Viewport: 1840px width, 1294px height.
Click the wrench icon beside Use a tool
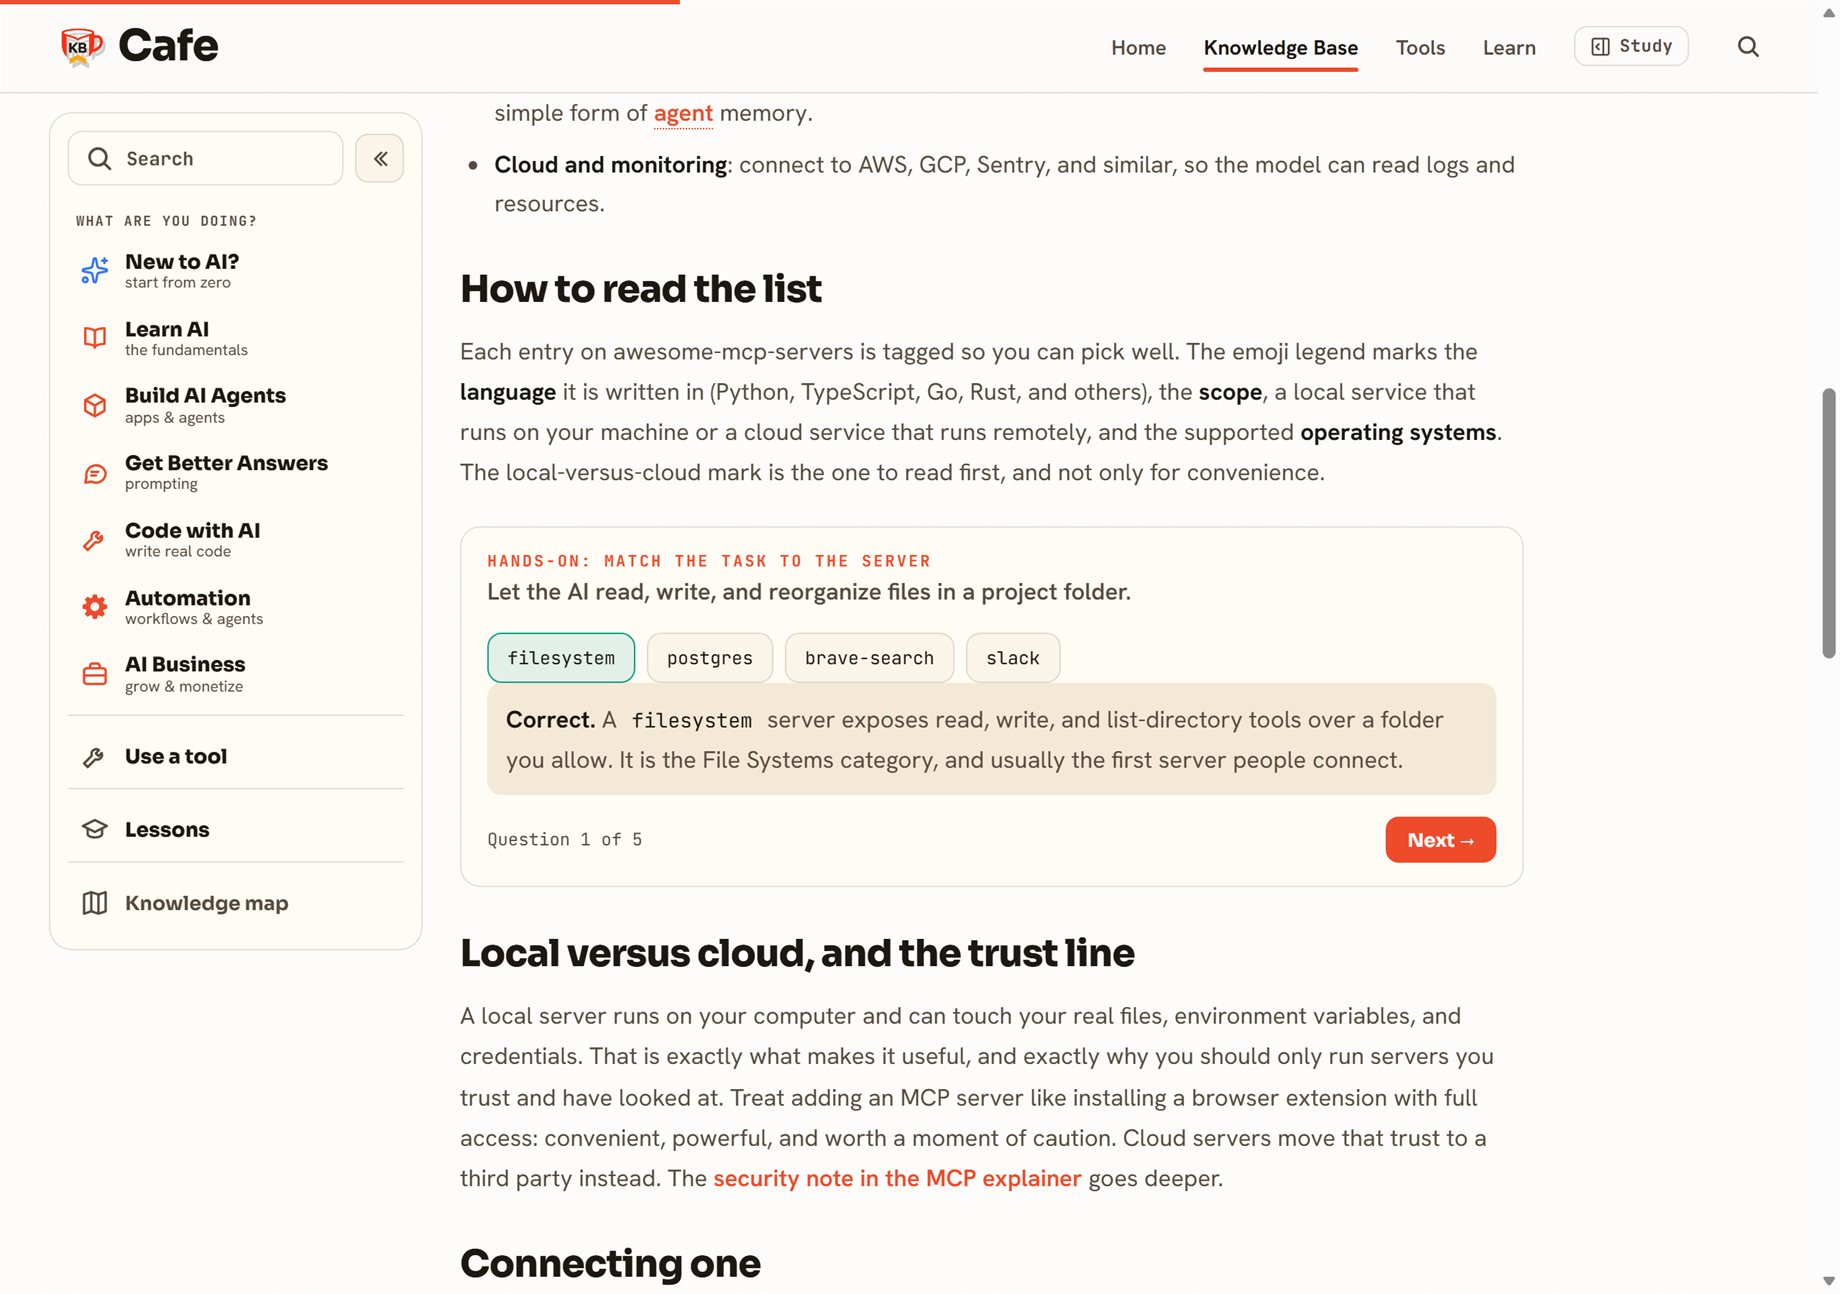(94, 757)
